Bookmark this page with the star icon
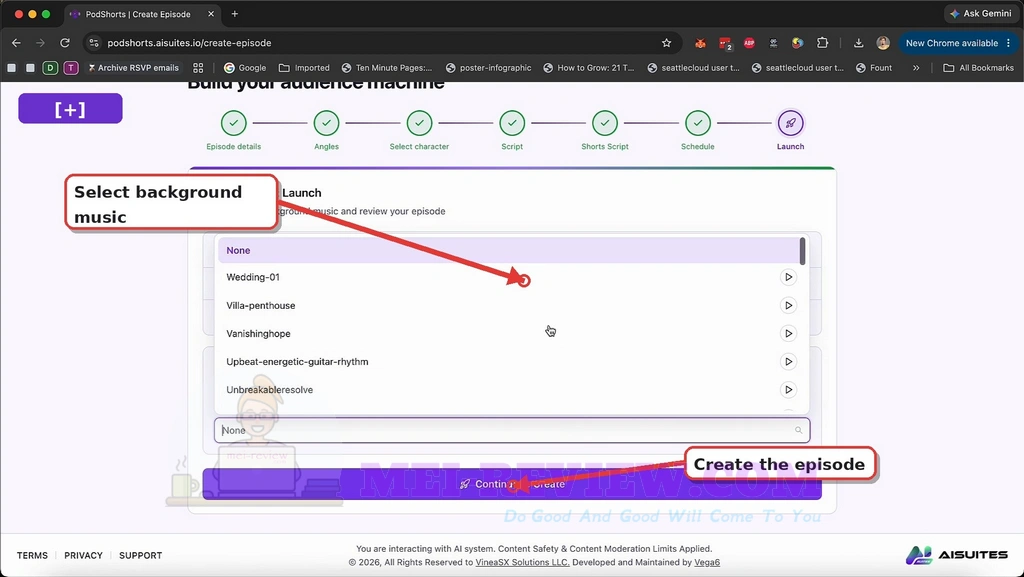The width and height of the screenshot is (1024, 577). [666, 43]
